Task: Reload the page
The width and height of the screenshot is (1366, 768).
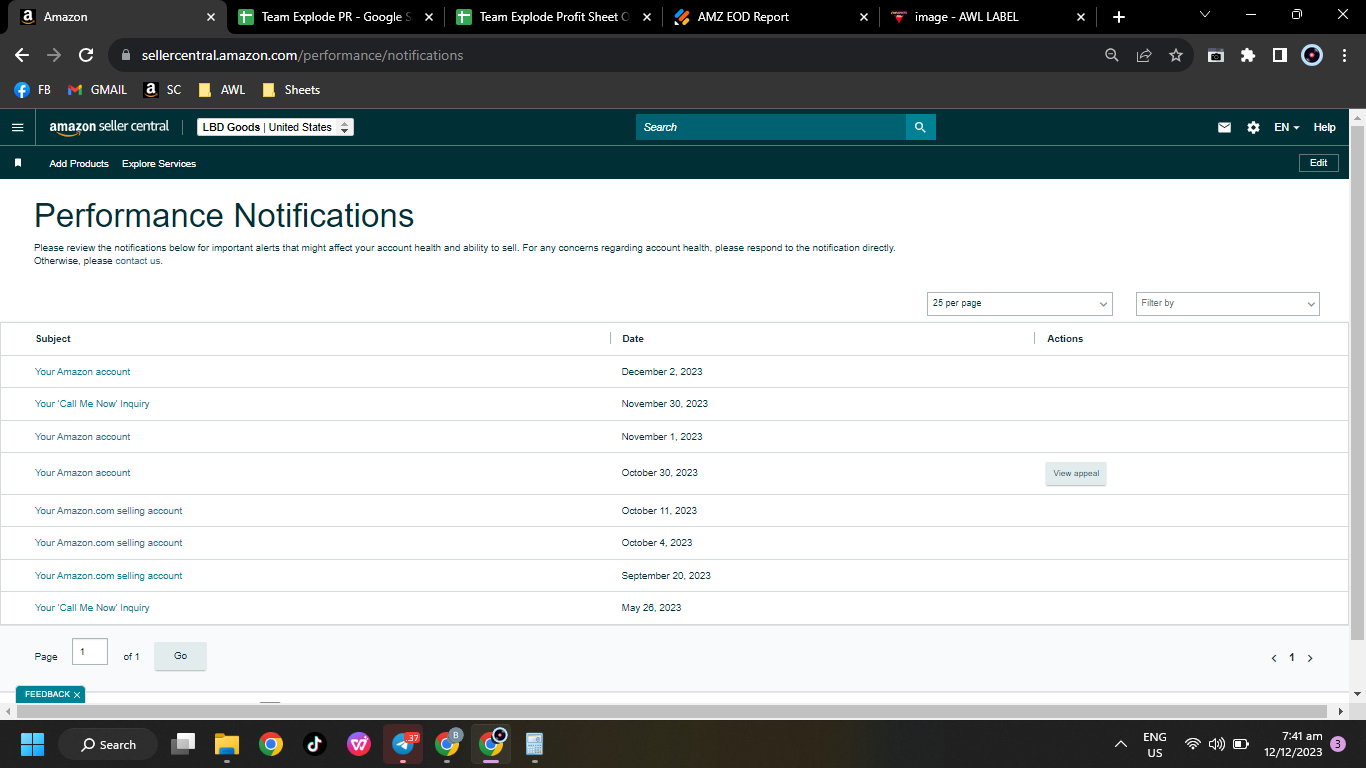Action: point(86,55)
